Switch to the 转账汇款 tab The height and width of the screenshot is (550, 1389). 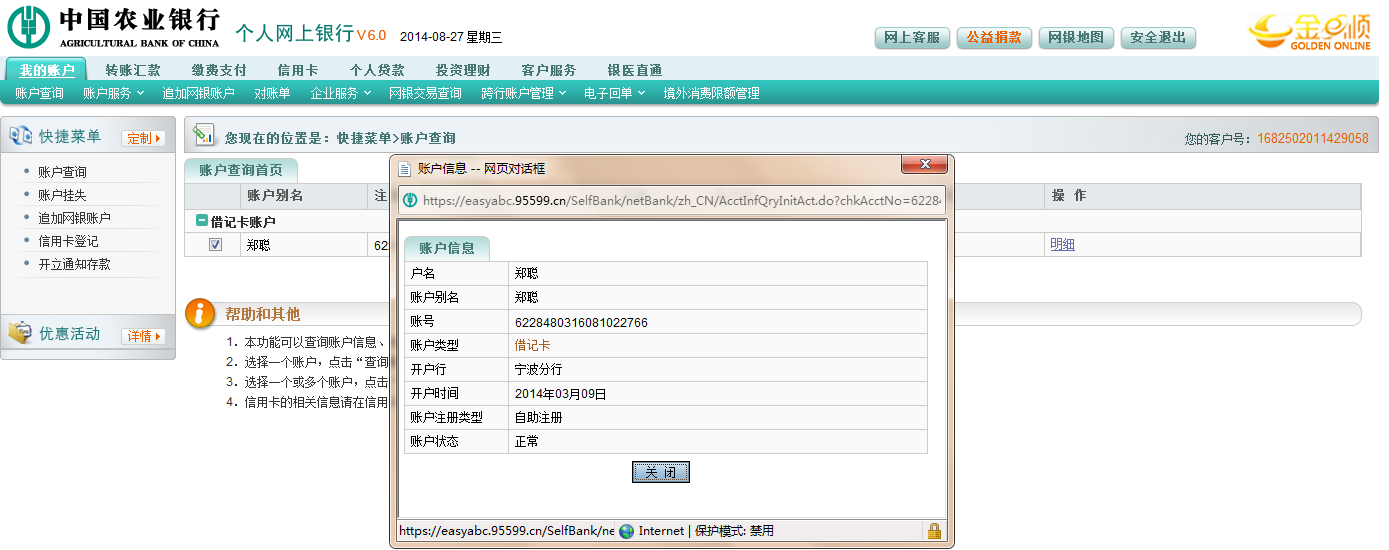pyautogui.click(x=133, y=70)
